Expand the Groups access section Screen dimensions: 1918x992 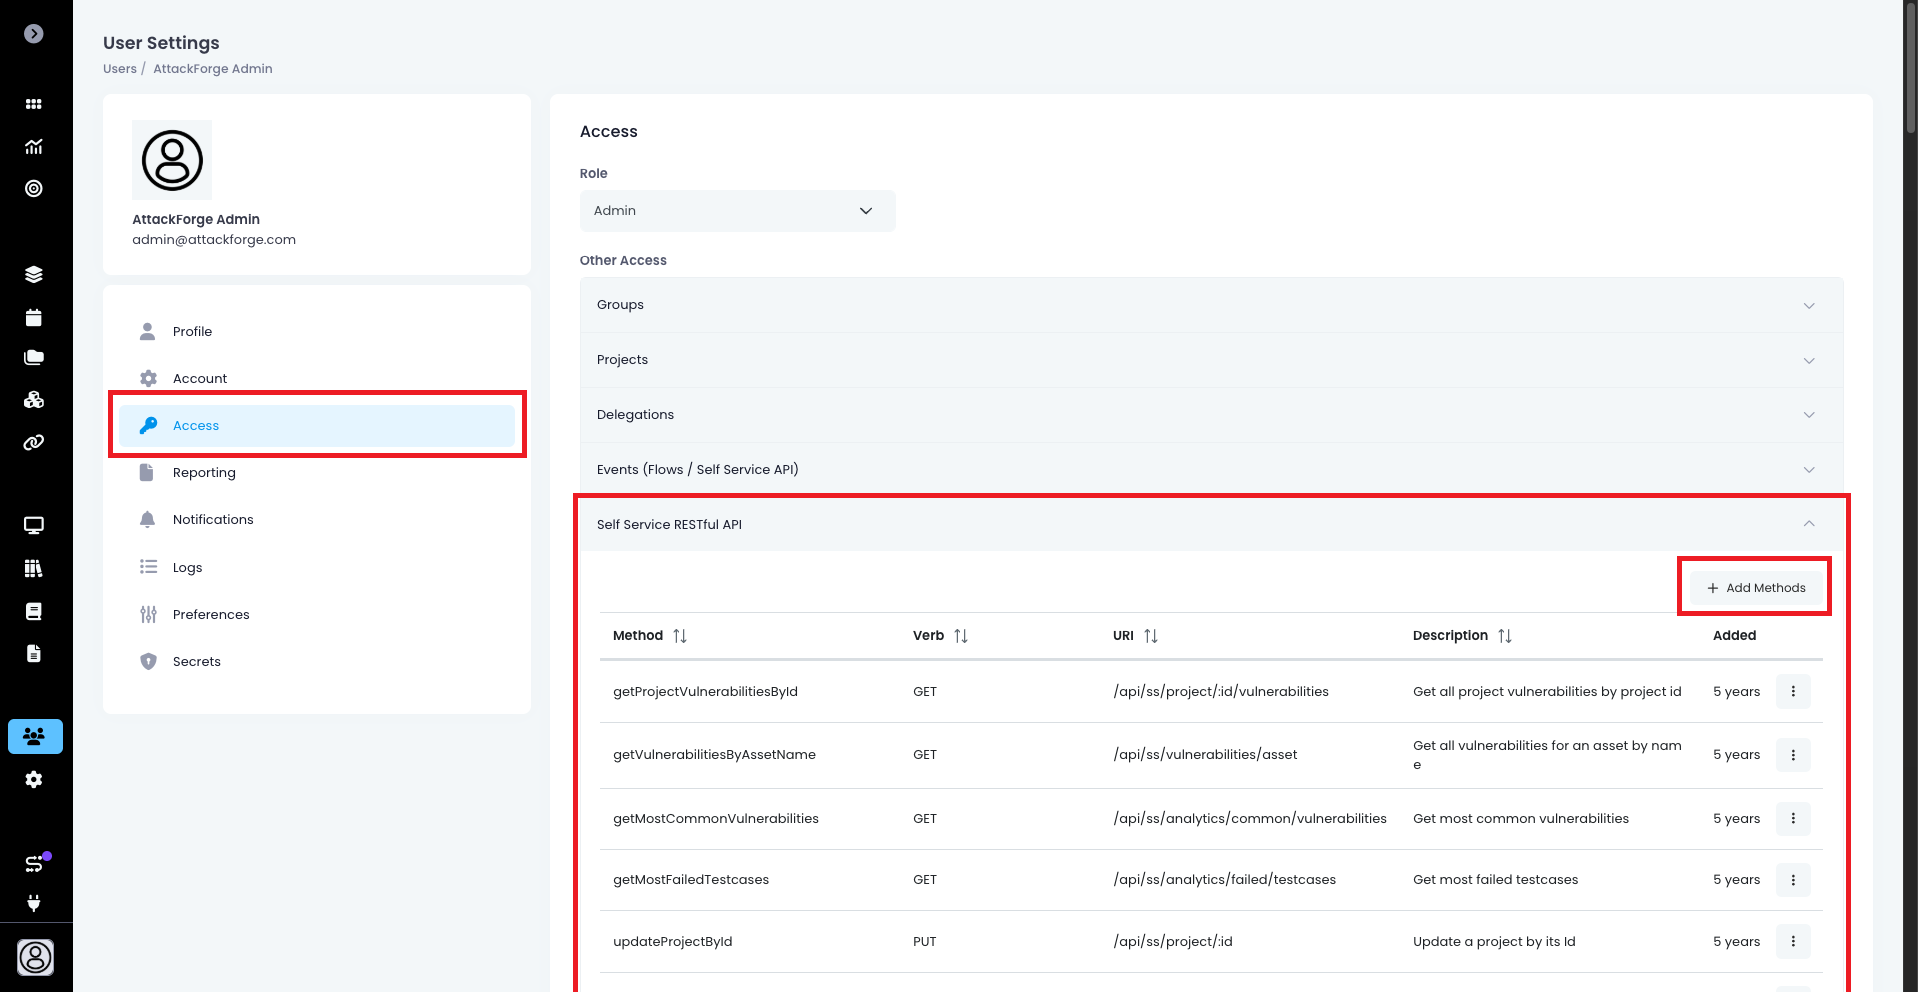[1210, 305]
